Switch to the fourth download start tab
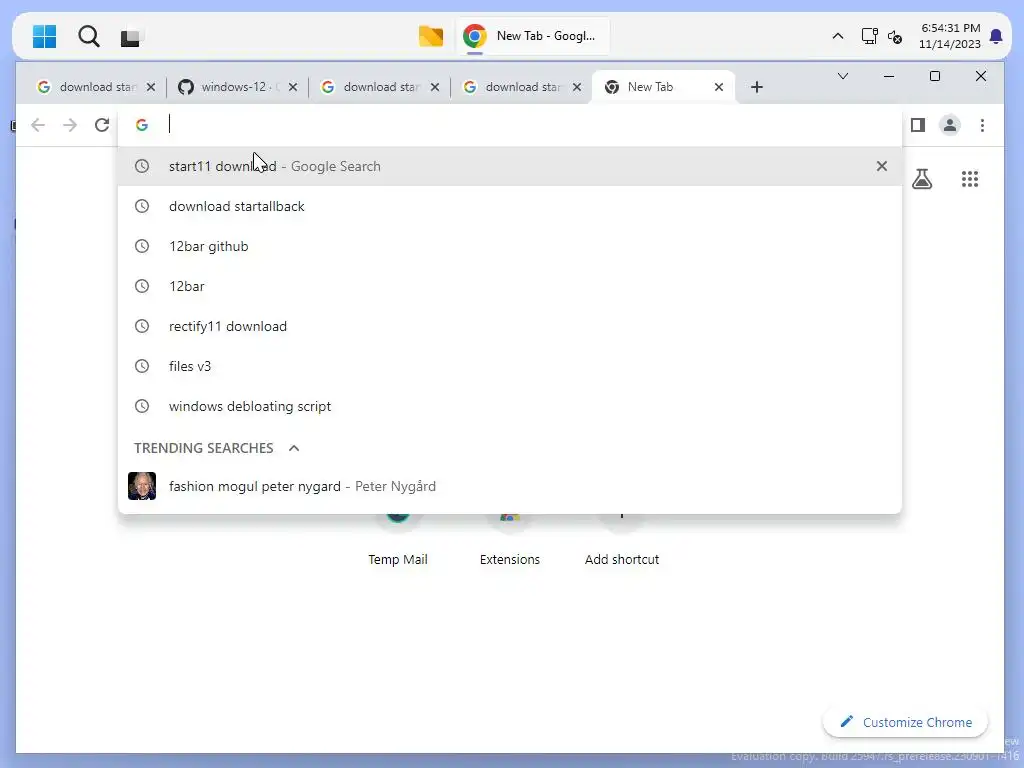This screenshot has height=768, width=1024. [522, 87]
